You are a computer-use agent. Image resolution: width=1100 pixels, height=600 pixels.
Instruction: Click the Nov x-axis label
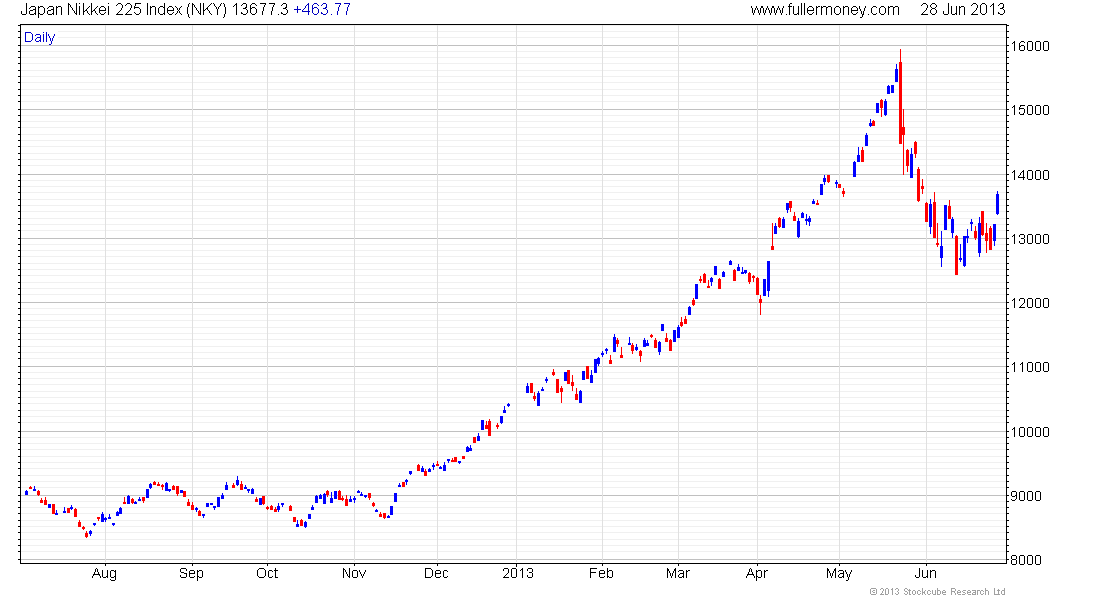354,573
